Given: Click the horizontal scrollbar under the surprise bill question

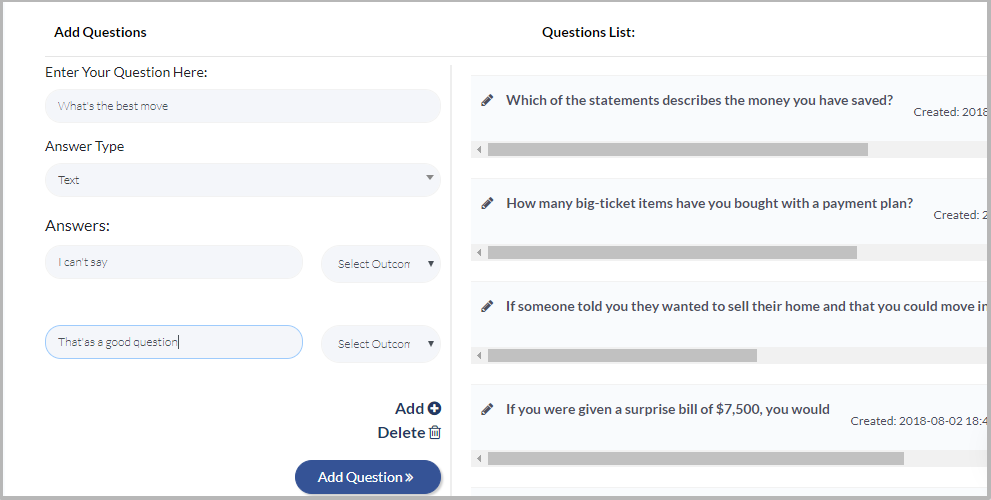Looking at the screenshot, I should click(x=695, y=458).
